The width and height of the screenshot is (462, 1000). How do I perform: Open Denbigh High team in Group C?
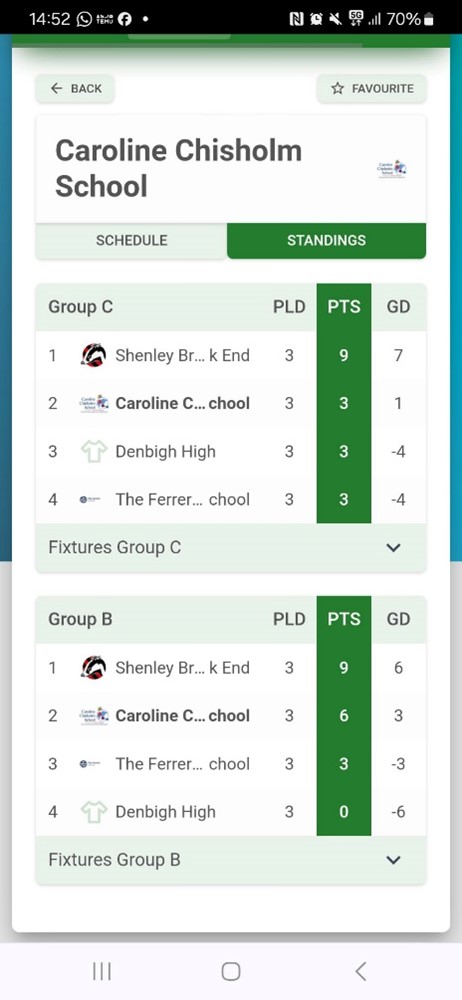(165, 452)
